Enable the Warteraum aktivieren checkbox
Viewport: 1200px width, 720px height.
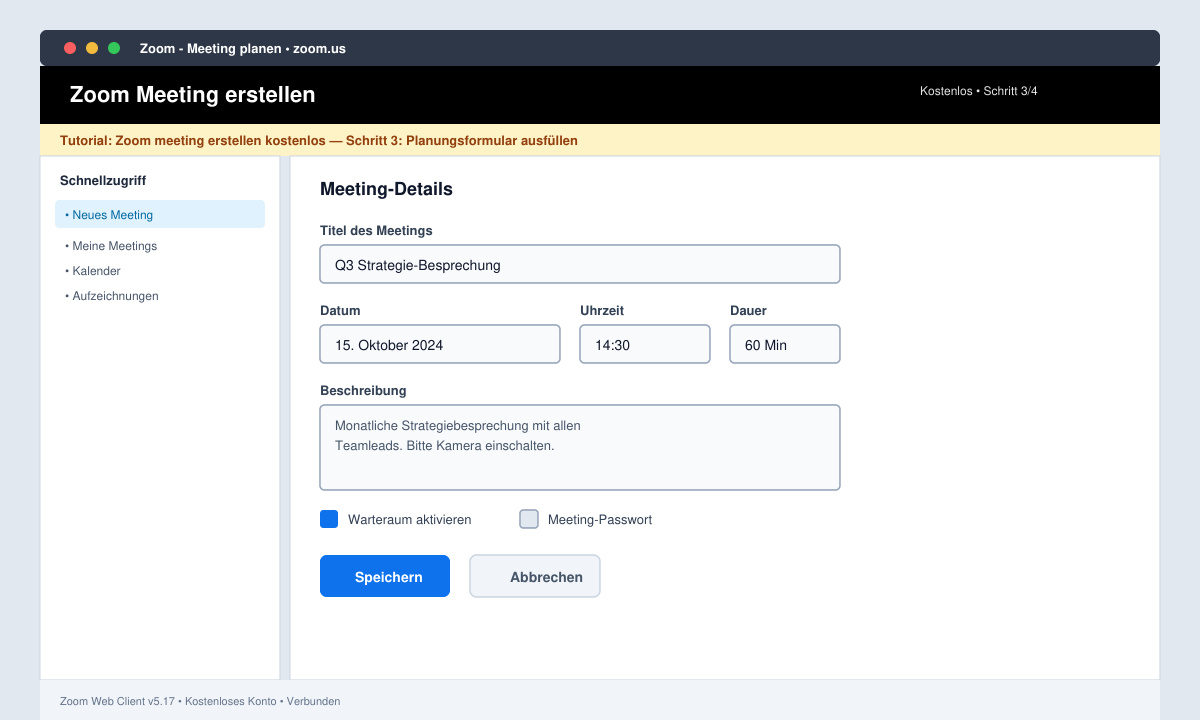(x=329, y=519)
